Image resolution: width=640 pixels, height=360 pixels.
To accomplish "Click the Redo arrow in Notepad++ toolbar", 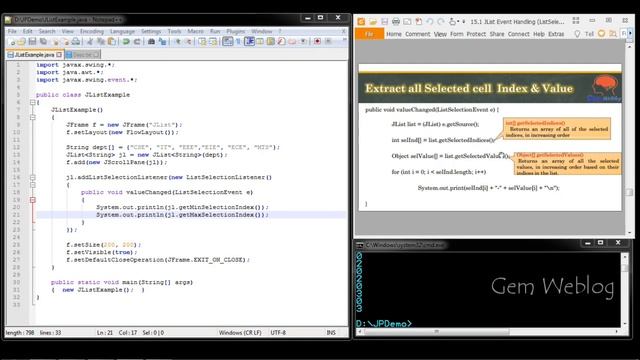I will coord(137,41).
